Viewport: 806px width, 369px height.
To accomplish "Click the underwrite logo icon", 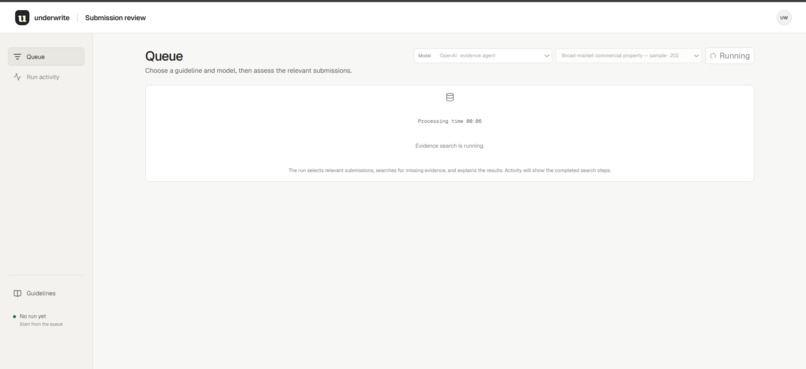I will [x=22, y=17].
